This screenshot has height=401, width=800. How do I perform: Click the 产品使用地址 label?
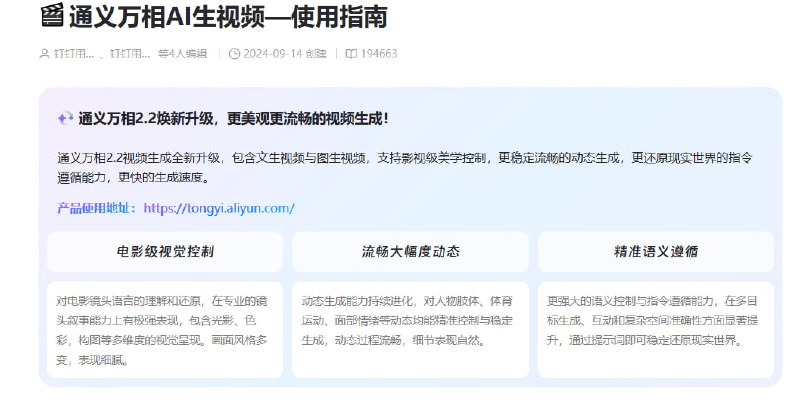pos(96,208)
